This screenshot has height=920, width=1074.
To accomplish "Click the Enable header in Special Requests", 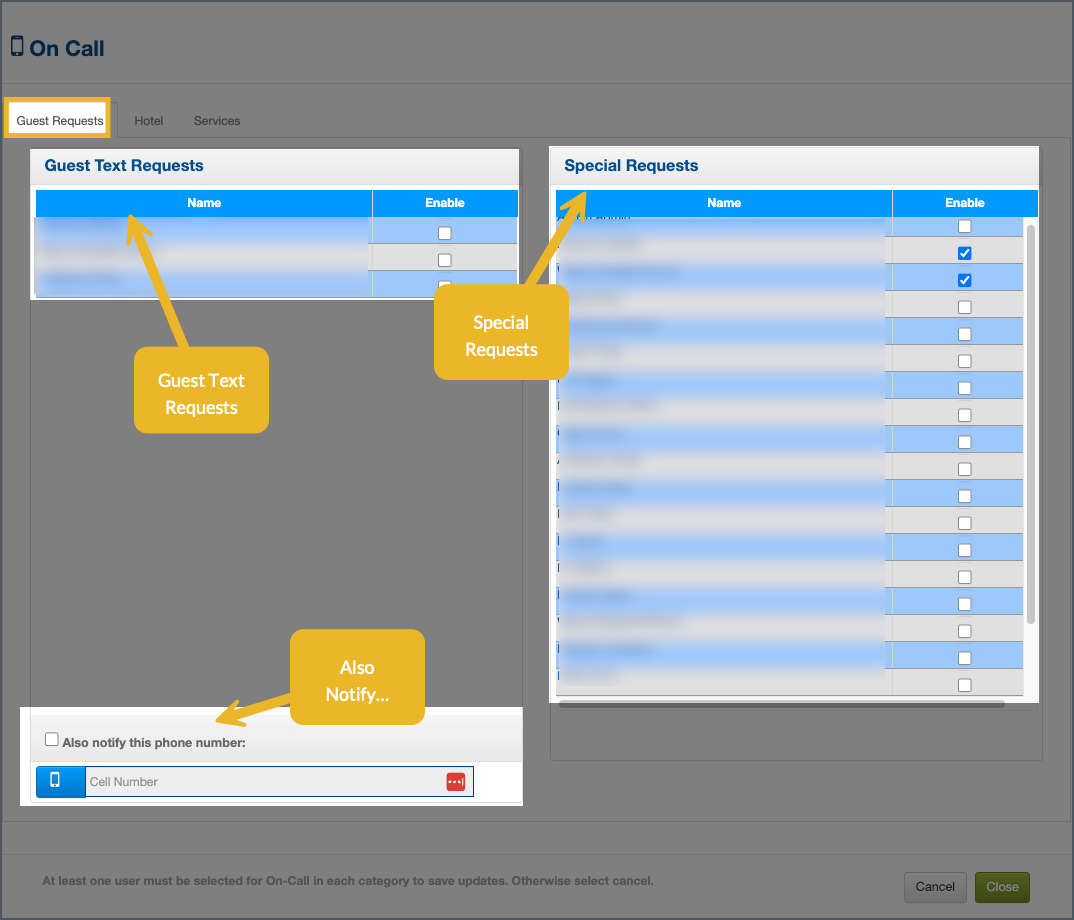I will (x=965, y=203).
